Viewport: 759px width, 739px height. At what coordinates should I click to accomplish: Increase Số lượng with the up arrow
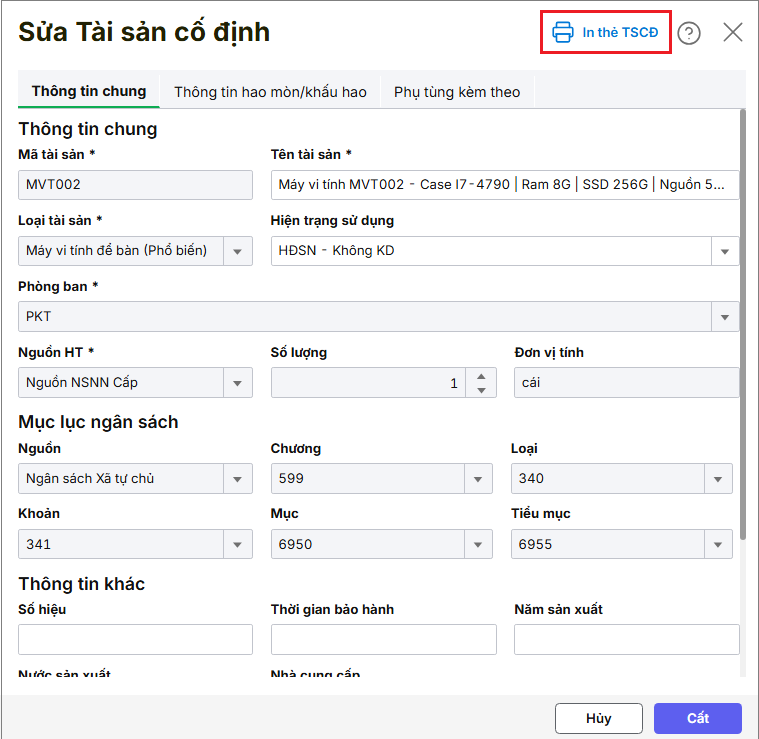click(481, 376)
